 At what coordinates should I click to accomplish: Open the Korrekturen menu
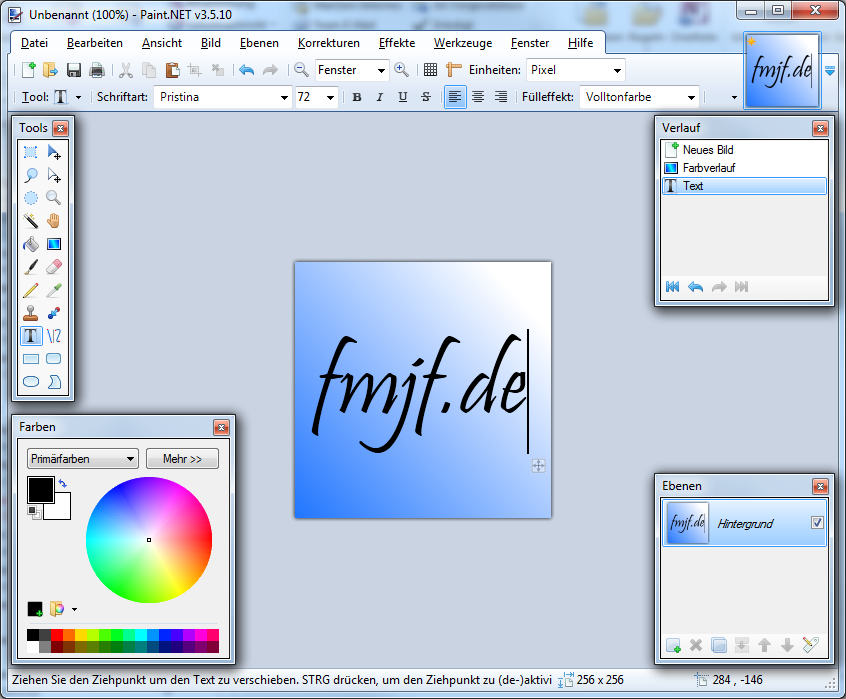[x=329, y=43]
